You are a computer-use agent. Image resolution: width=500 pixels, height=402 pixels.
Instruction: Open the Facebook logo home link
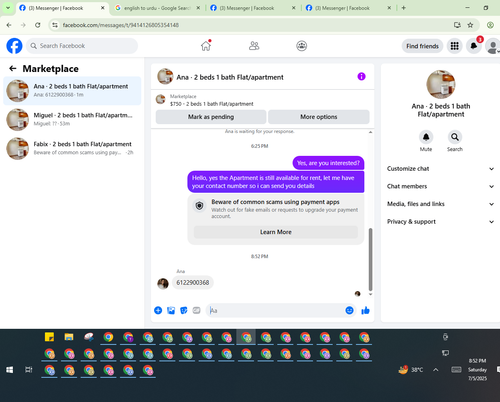(14, 46)
